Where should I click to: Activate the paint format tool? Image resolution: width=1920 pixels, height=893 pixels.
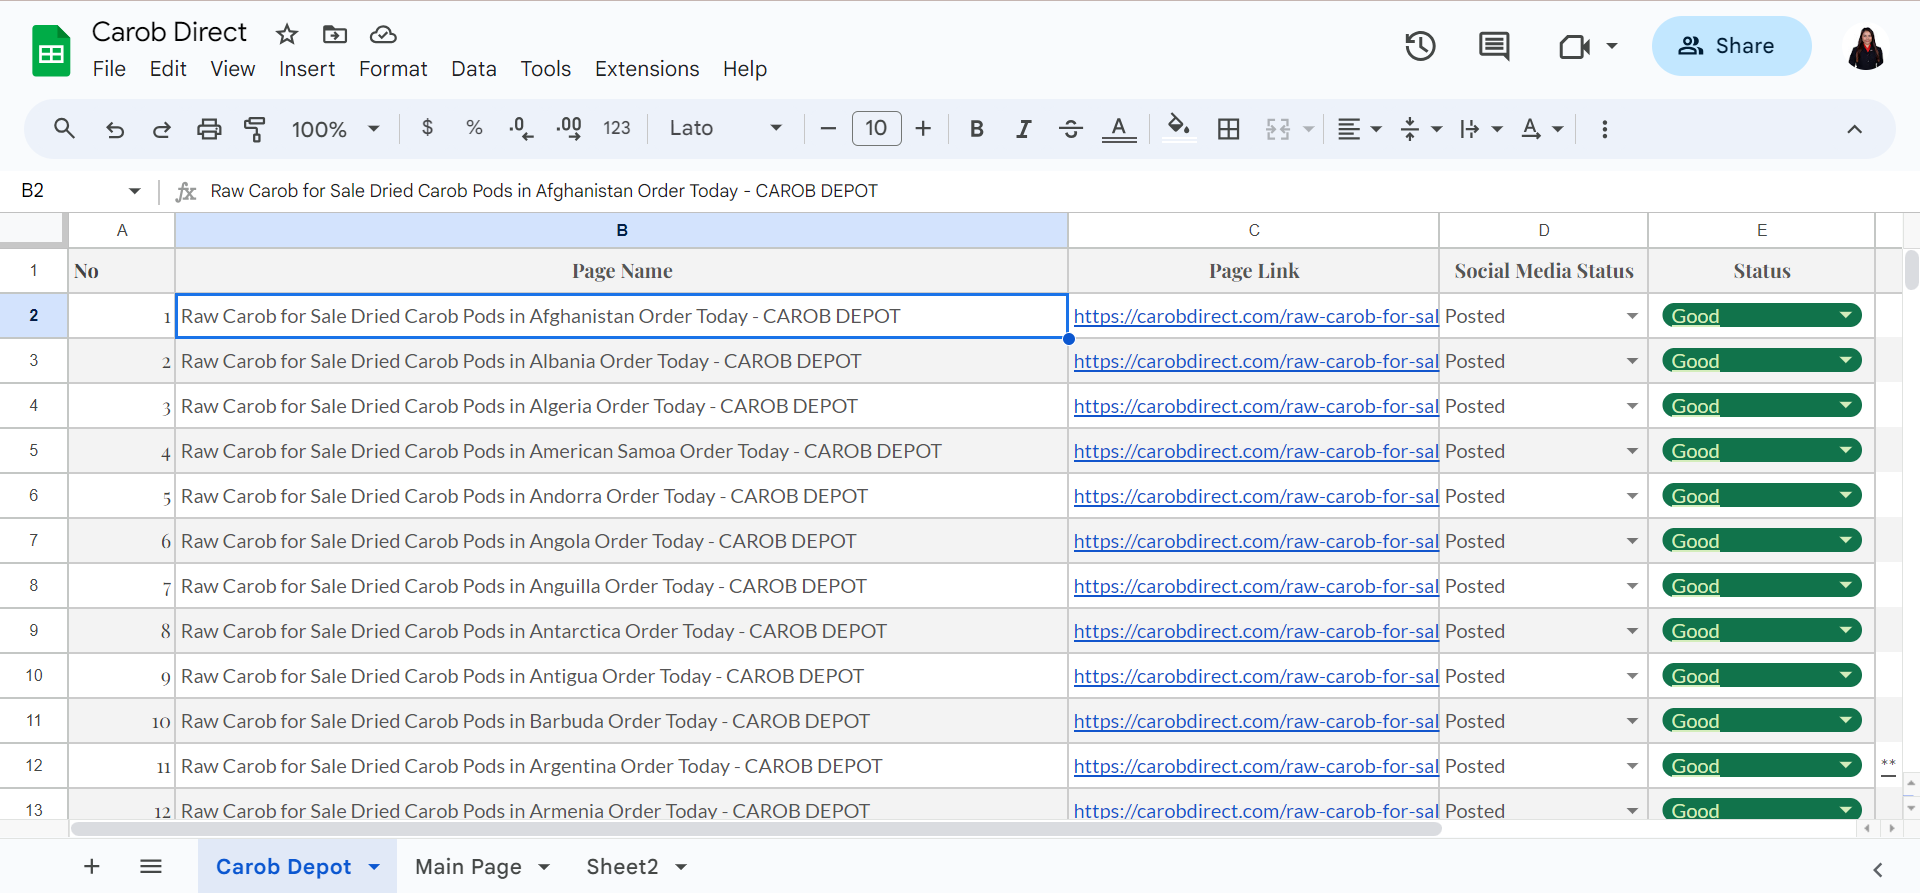[x=255, y=129]
